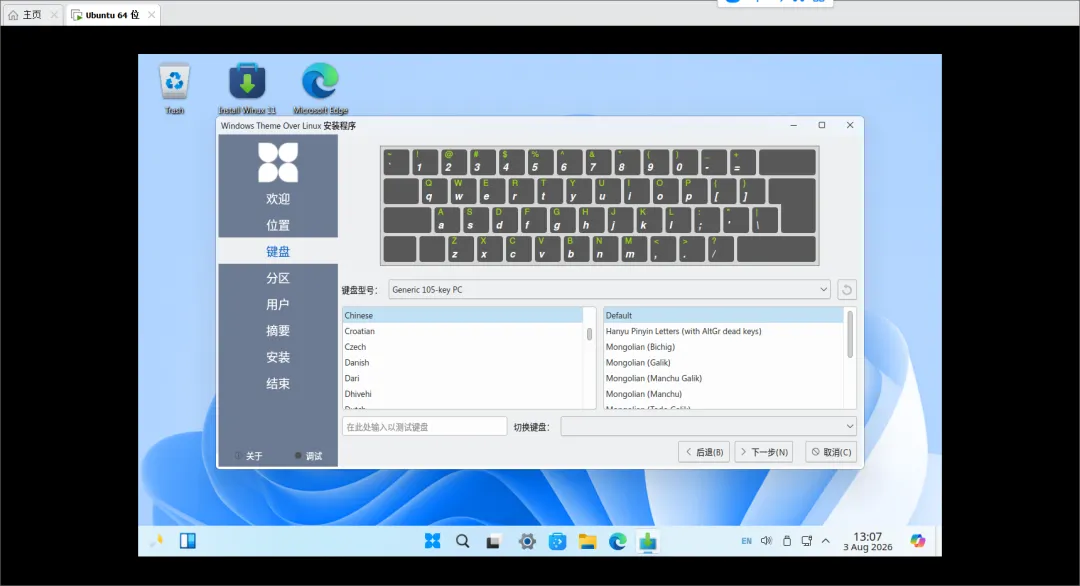Toggle the 调试 debug option

pos(309,456)
